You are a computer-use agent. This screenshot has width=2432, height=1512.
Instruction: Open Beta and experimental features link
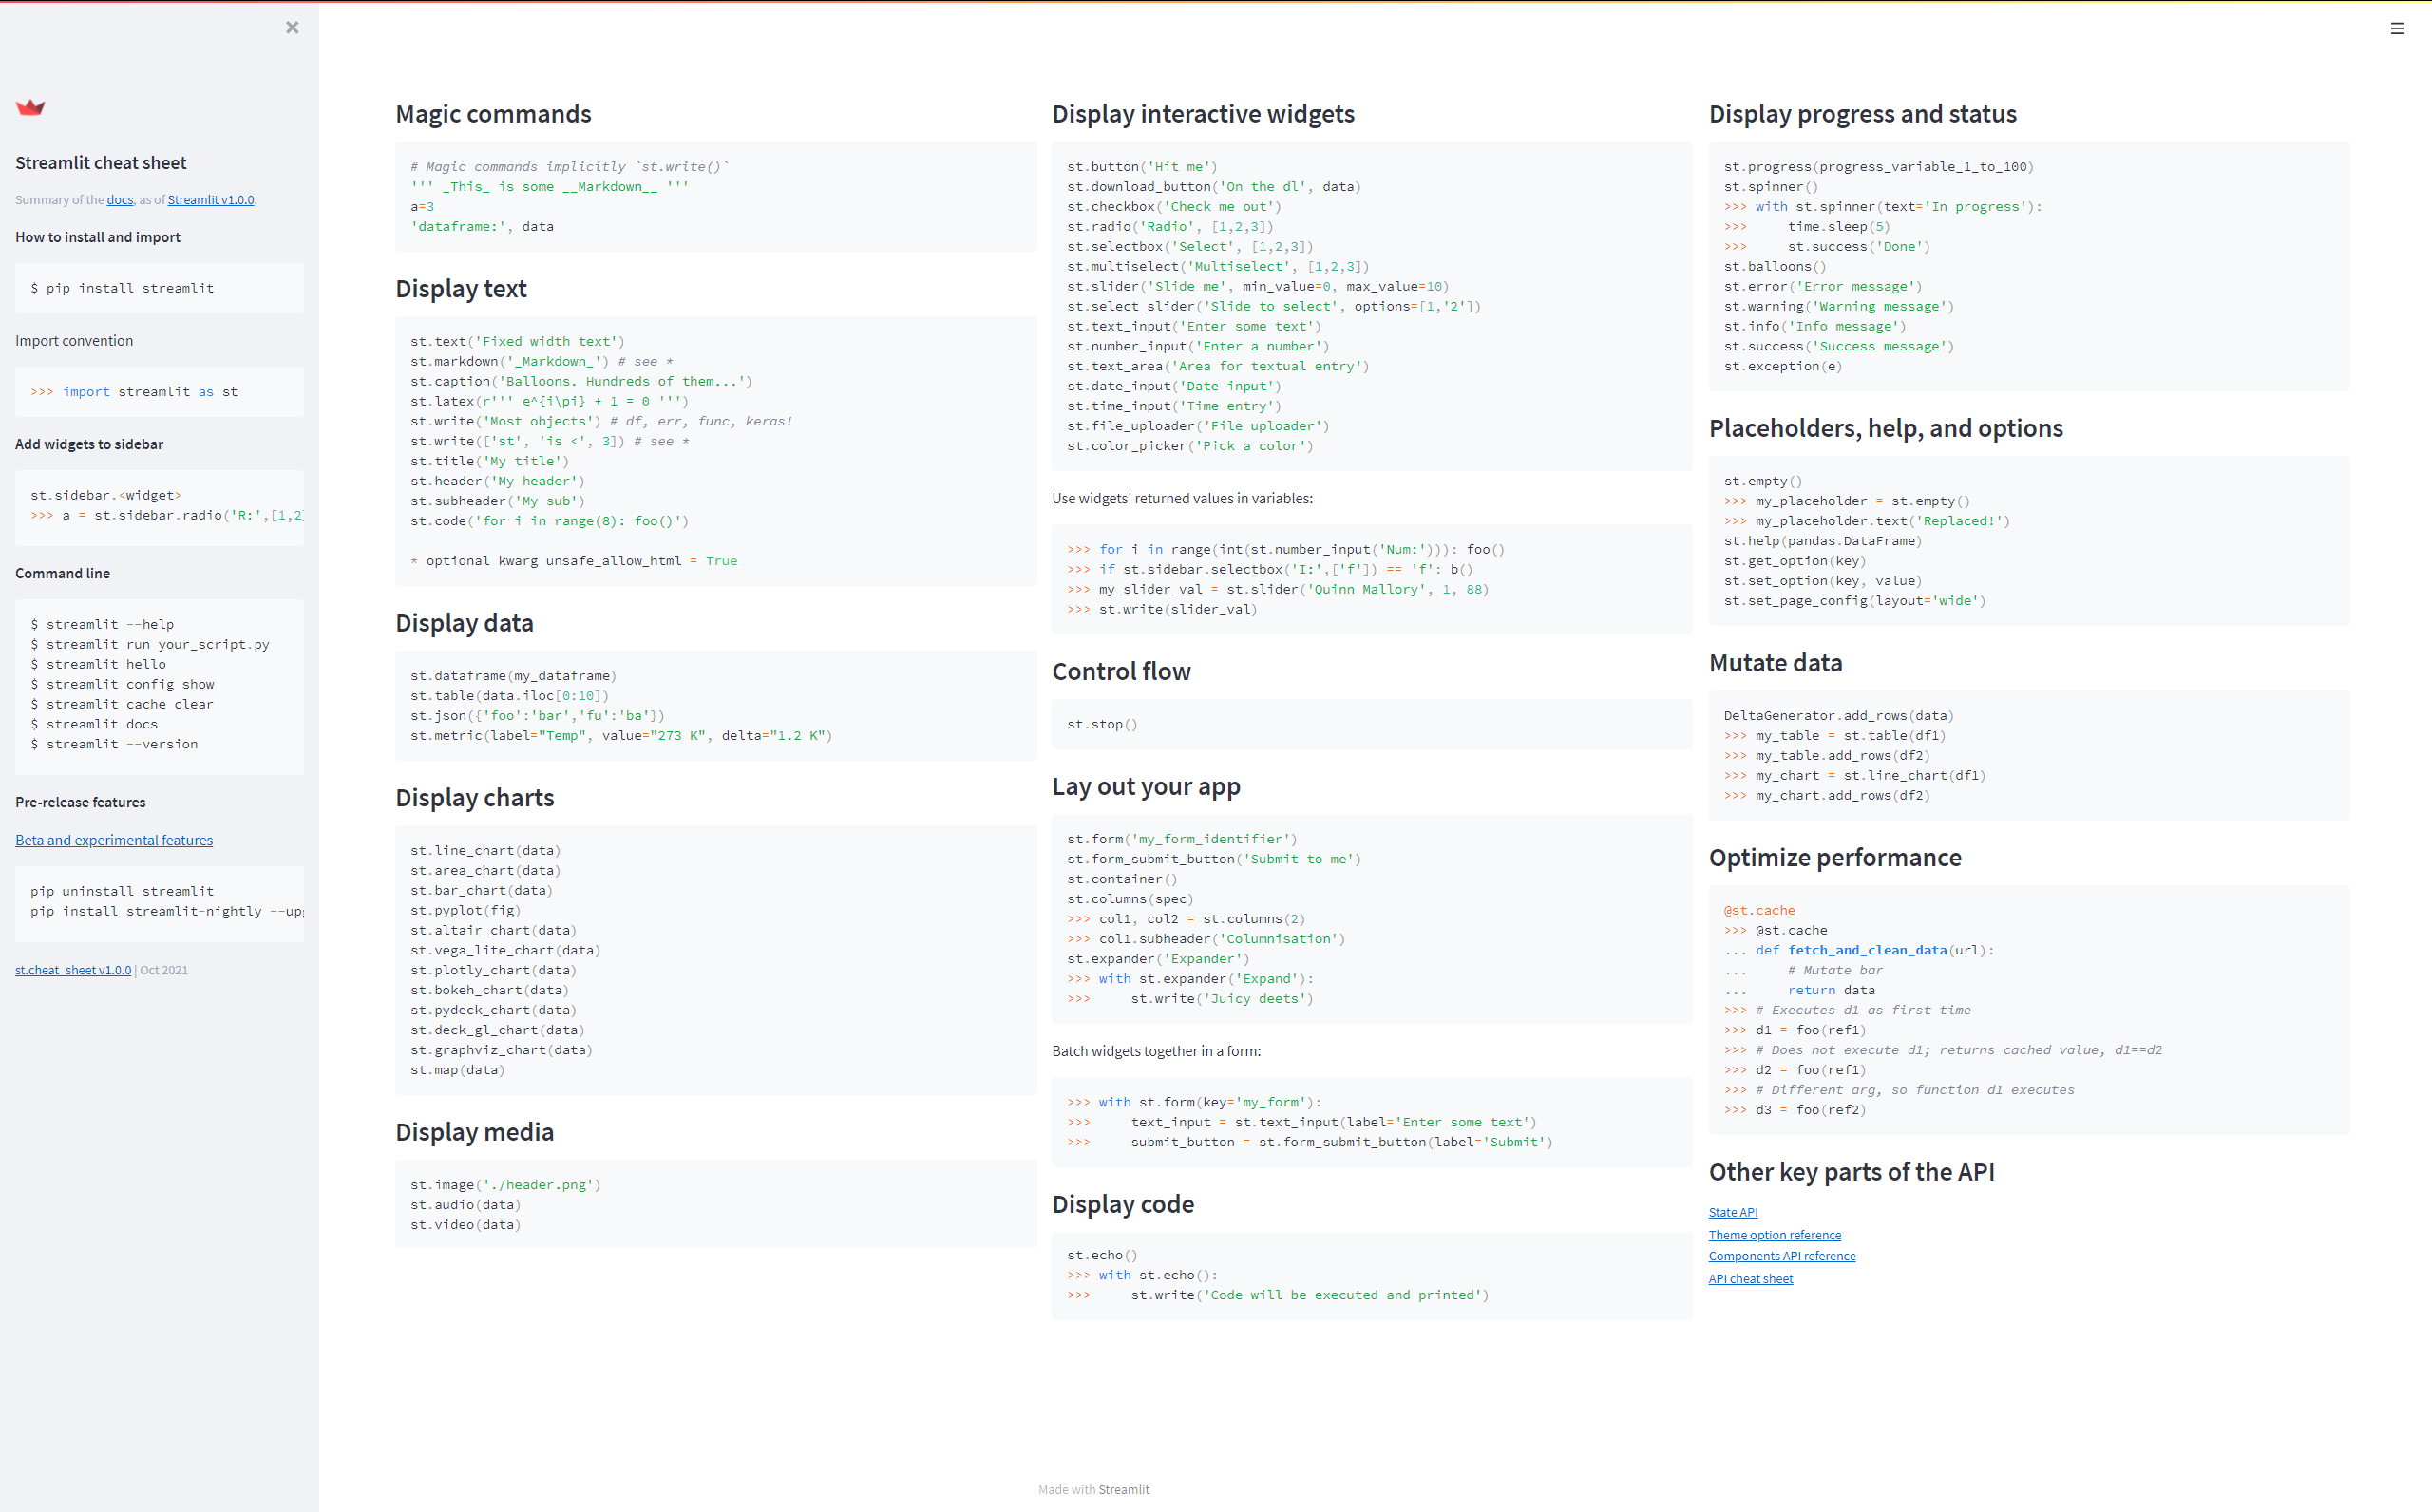114,840
